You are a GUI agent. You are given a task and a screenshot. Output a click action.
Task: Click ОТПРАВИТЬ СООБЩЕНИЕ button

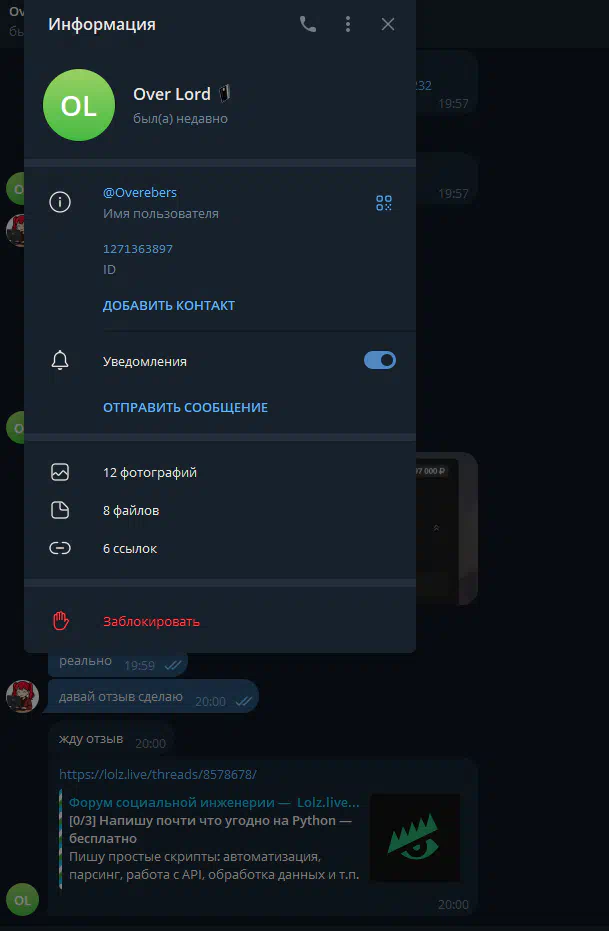185,408
